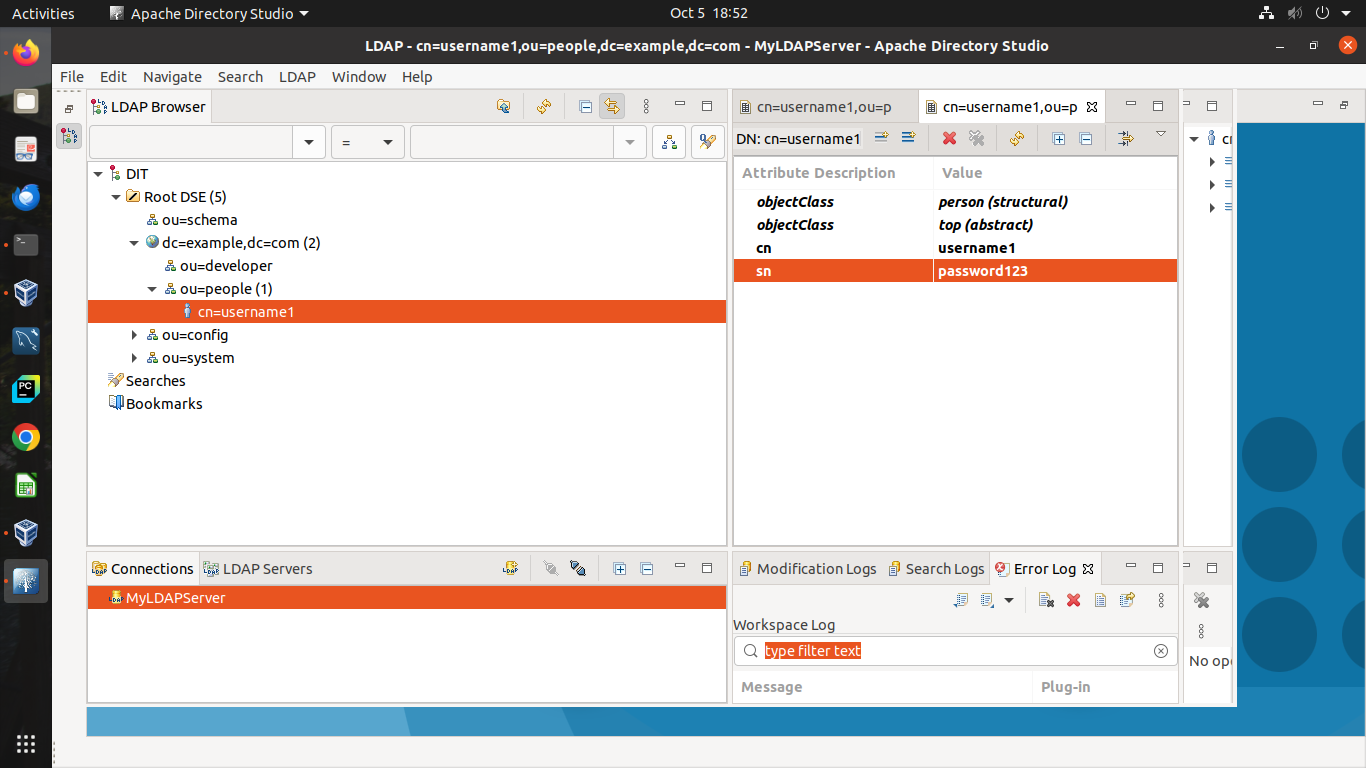Open the Apache Directory Studio app menu in top bar

pyautogui.click(x=209, y=13)
